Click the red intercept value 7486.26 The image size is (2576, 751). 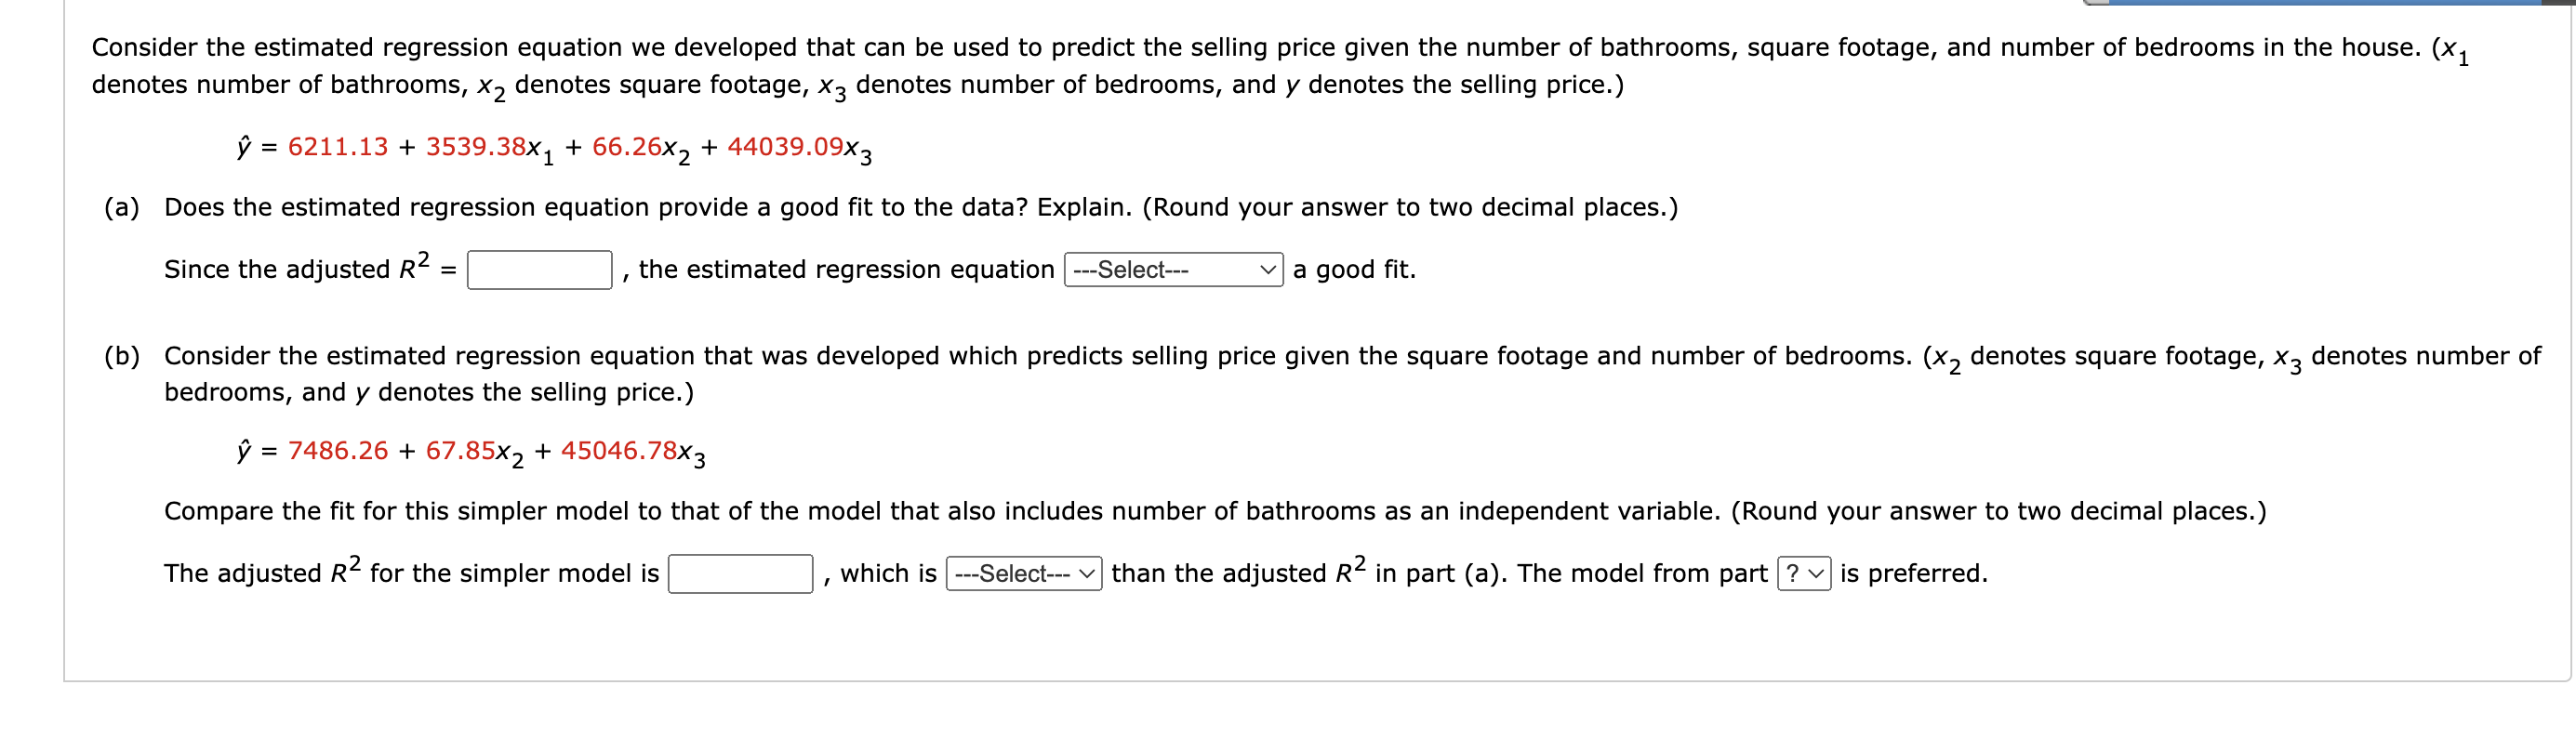[x=337, y=451]
